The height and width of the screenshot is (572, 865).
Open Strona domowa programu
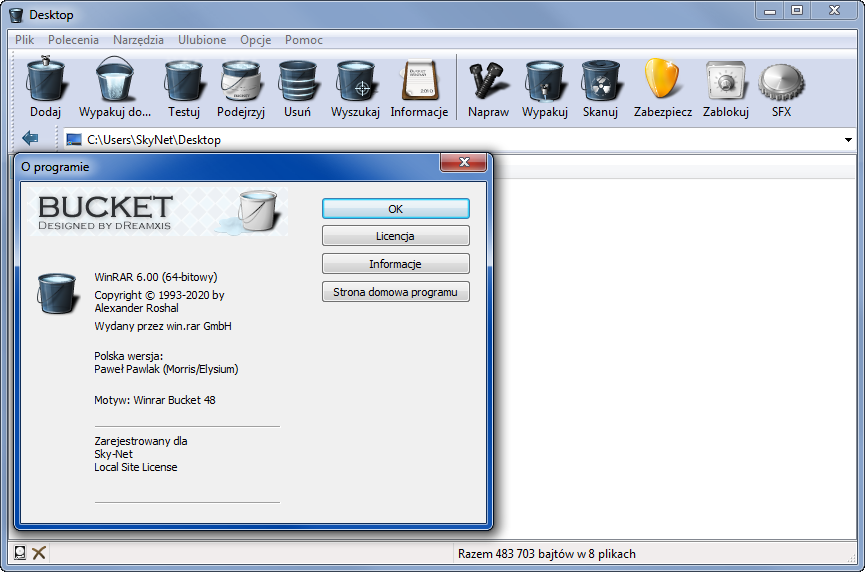(396, 292)
